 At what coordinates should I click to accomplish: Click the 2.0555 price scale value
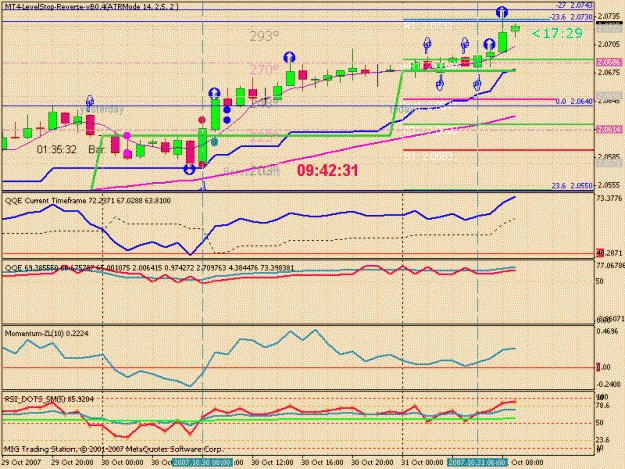point(608,185)
